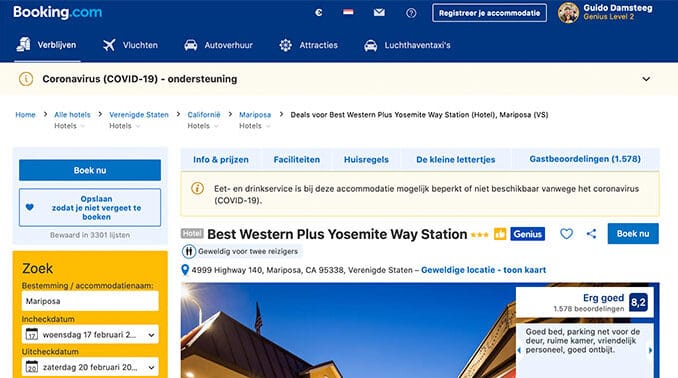
Task: Click the check-out calendar icon
Action: (32, 367)
